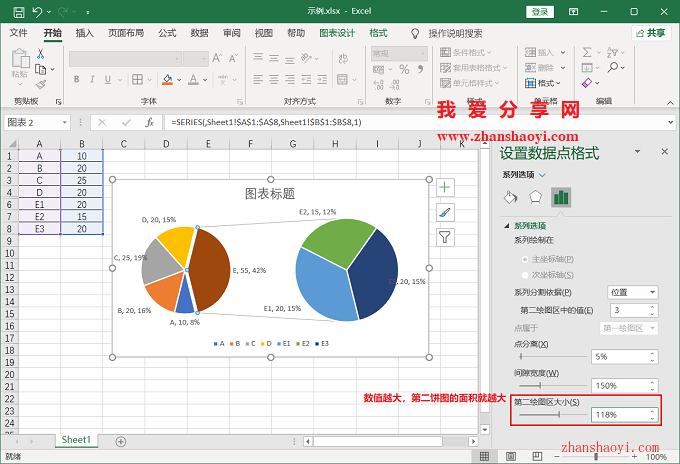Image resolution: width=680 pixels, height=464 pixels.
Task: Click the Clear eraser icon
Action: [587, 82]
